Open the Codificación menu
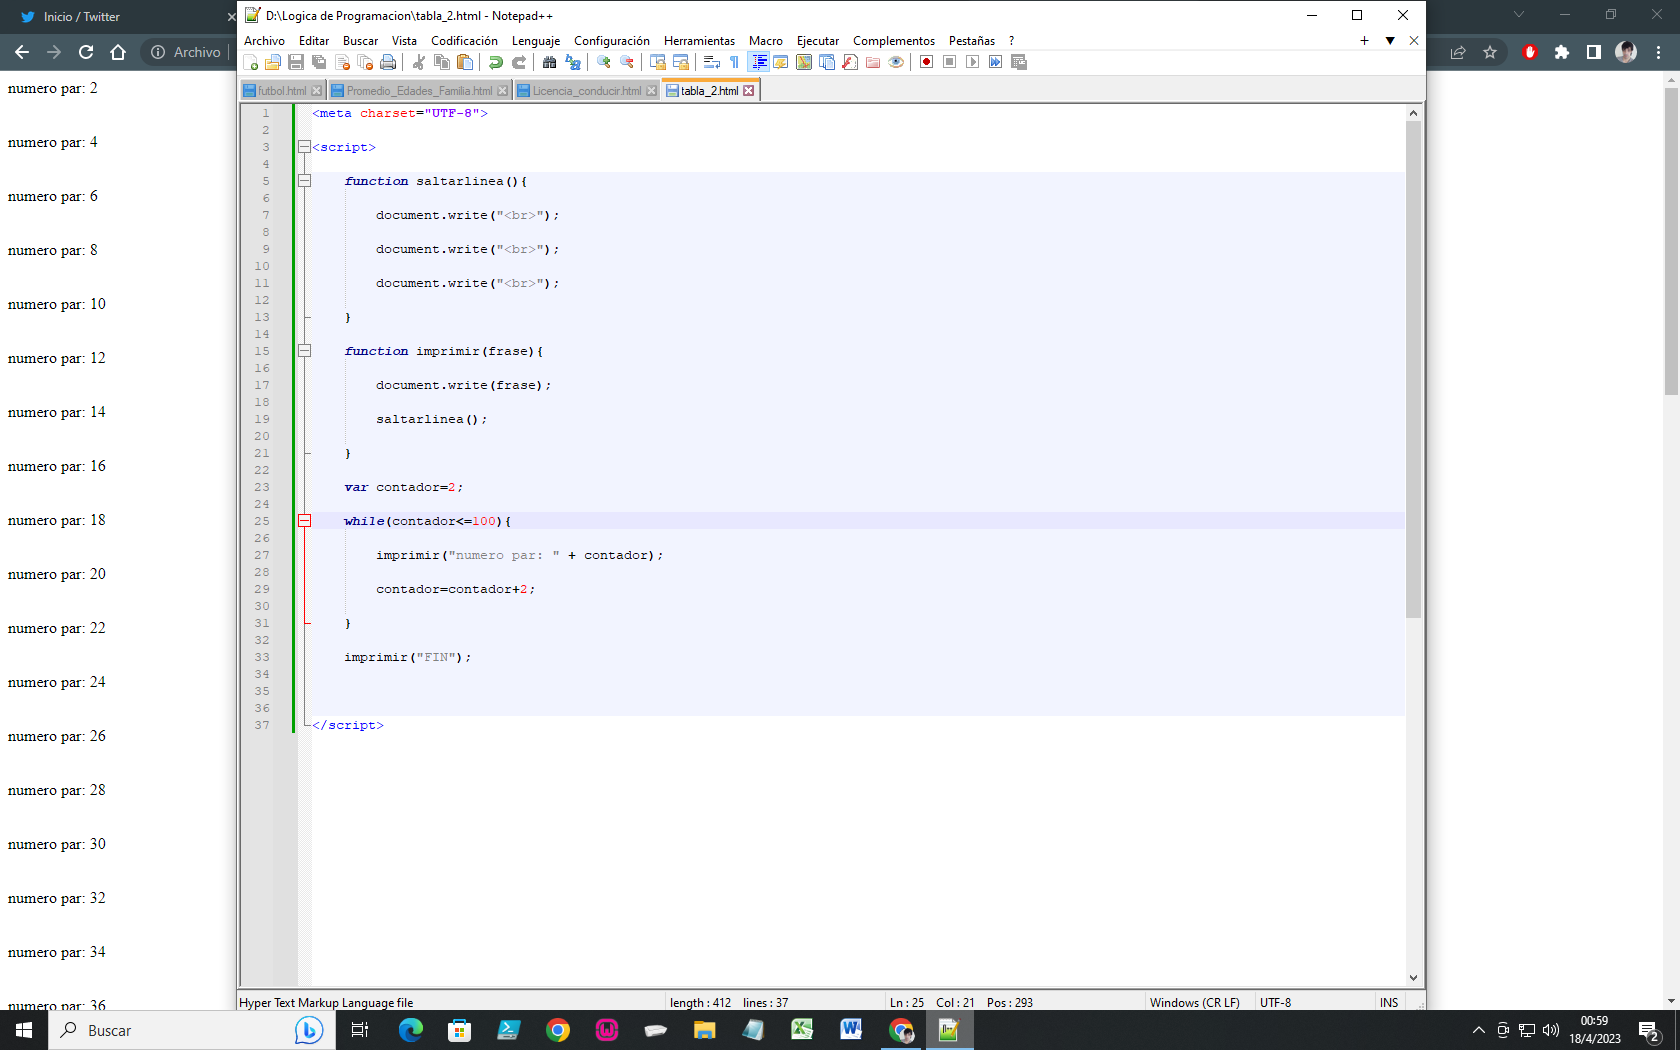The image size is (1680, 1050). (x=464, y=41)
